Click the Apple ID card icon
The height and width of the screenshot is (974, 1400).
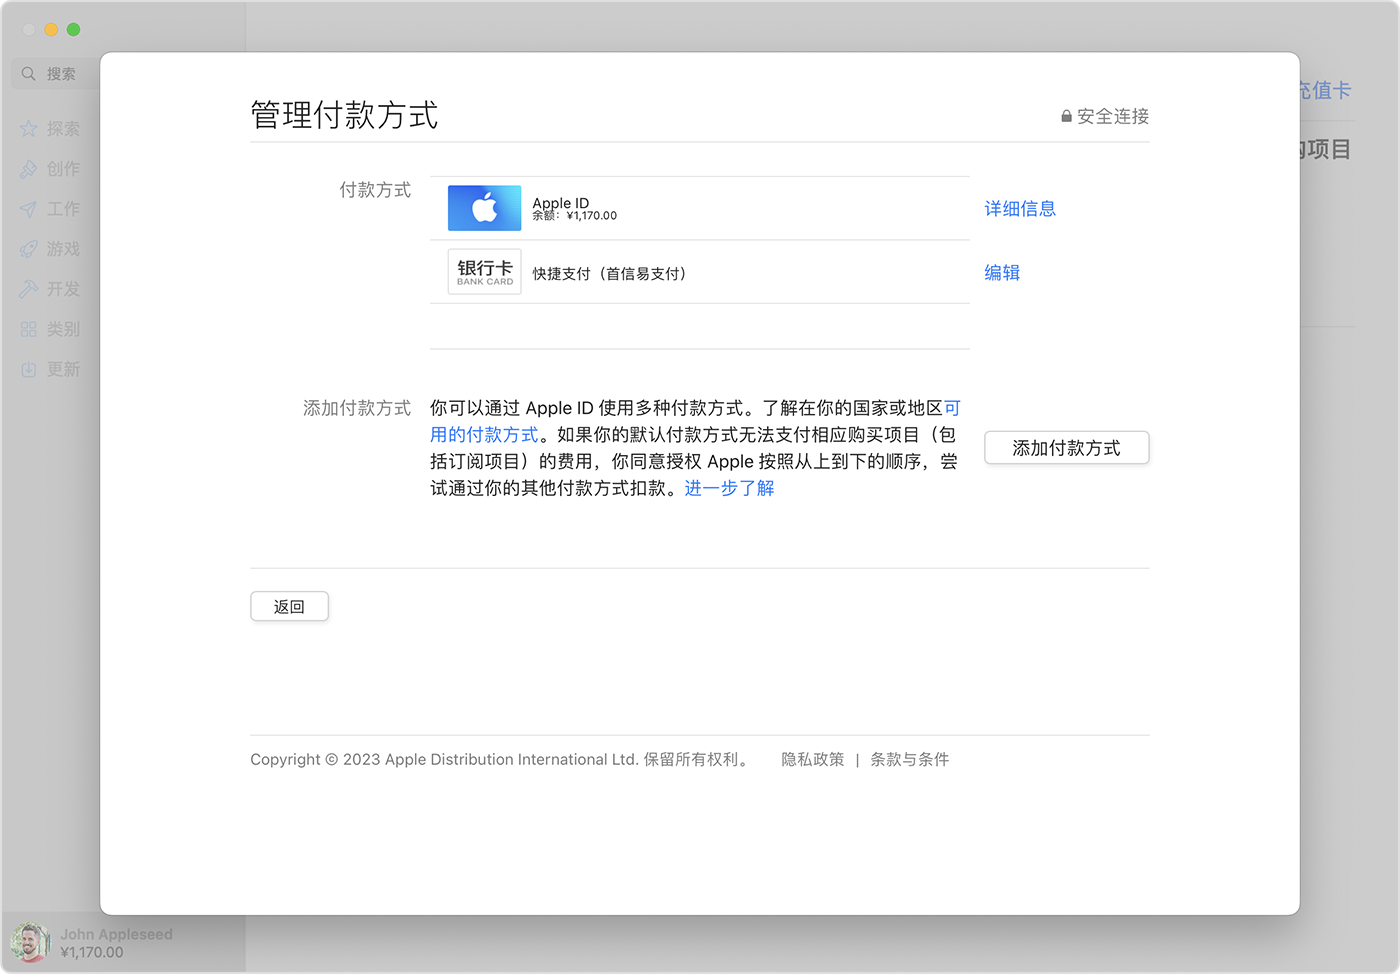pos(484,208)
